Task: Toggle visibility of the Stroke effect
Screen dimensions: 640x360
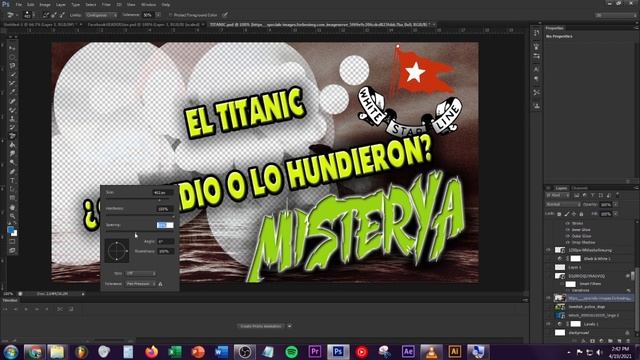Action: click(567, 224)
